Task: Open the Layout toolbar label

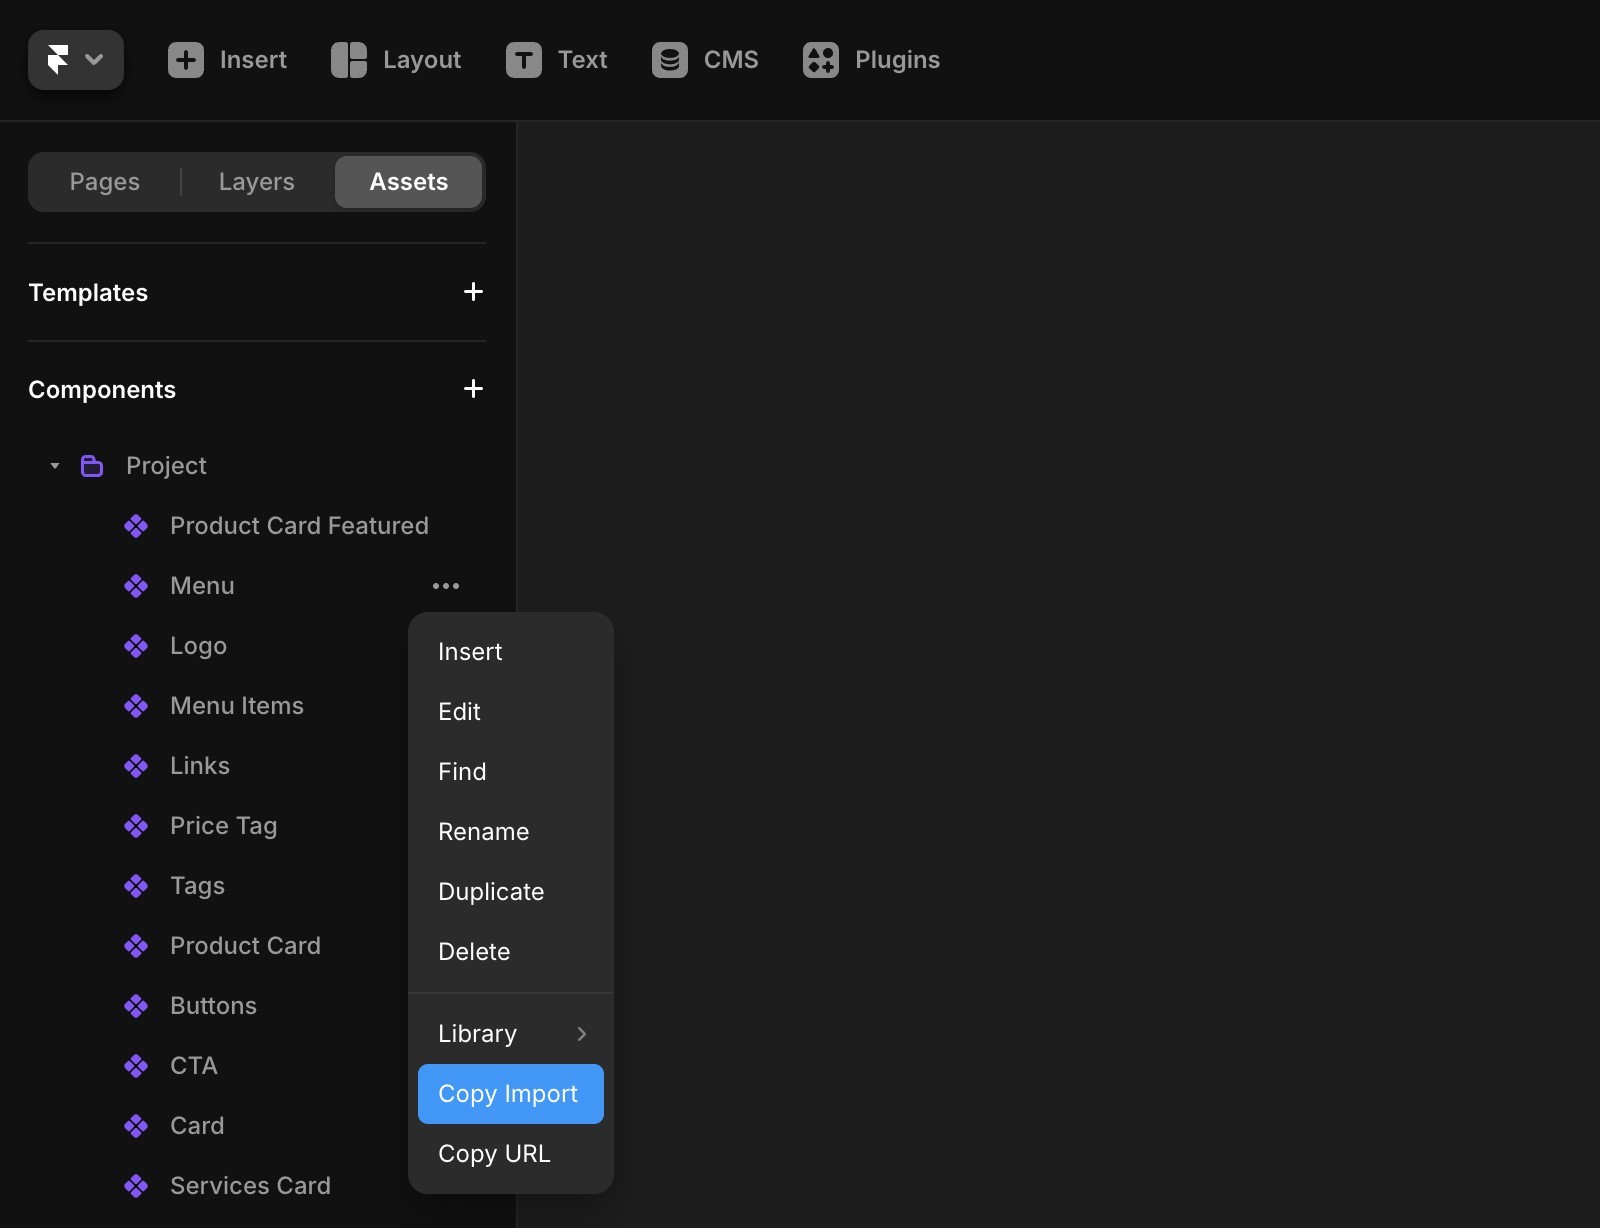Action: pos(422,60)
